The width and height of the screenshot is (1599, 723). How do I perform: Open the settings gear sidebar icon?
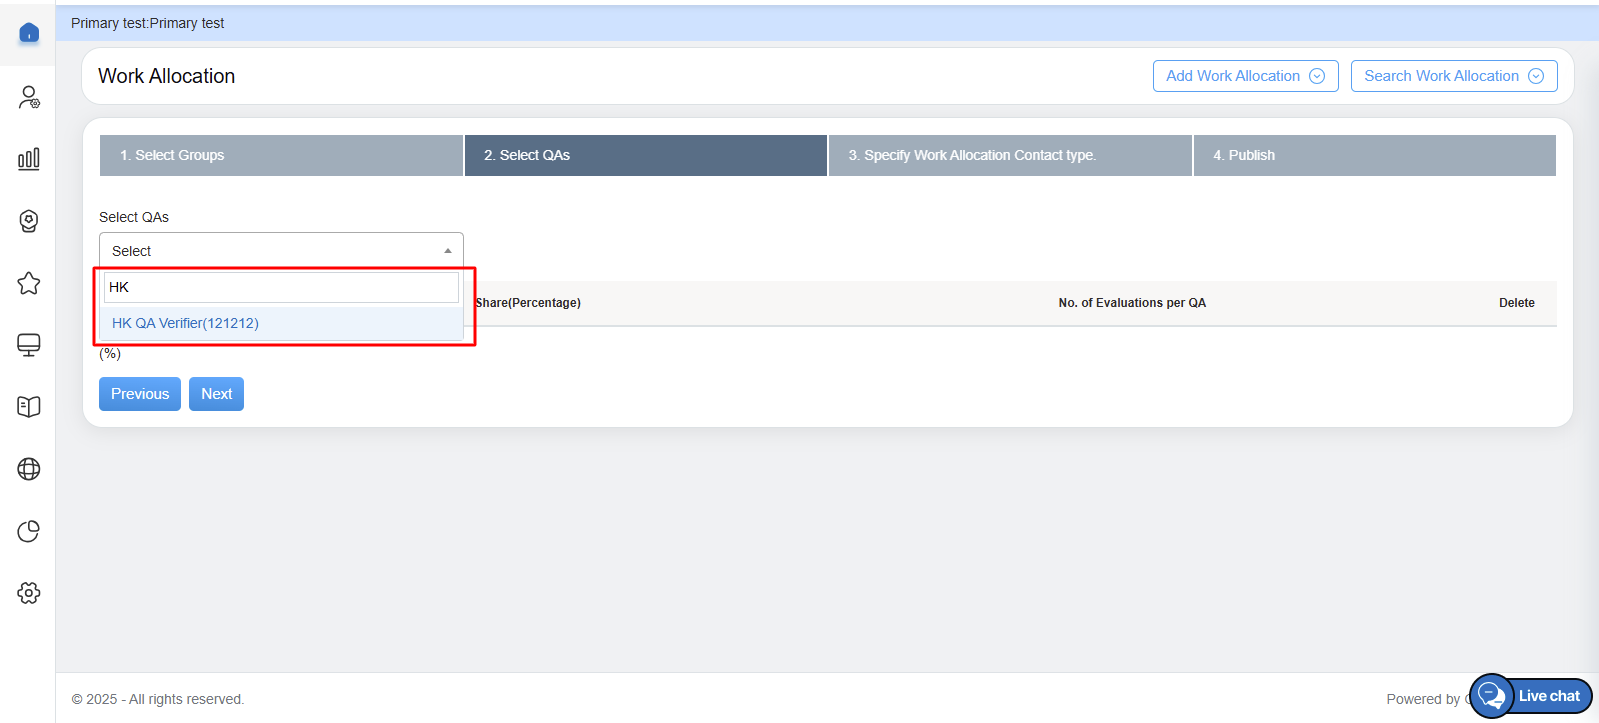pos(29,593)
